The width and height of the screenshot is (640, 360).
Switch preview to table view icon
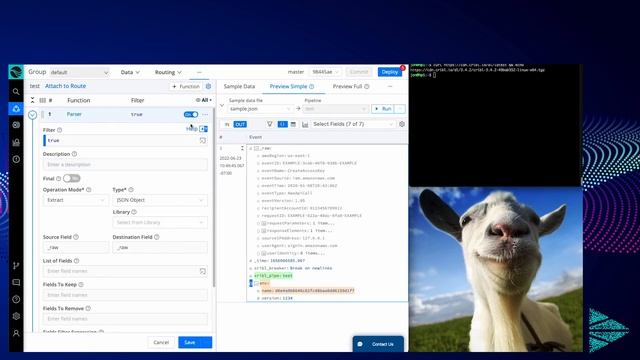293,124
